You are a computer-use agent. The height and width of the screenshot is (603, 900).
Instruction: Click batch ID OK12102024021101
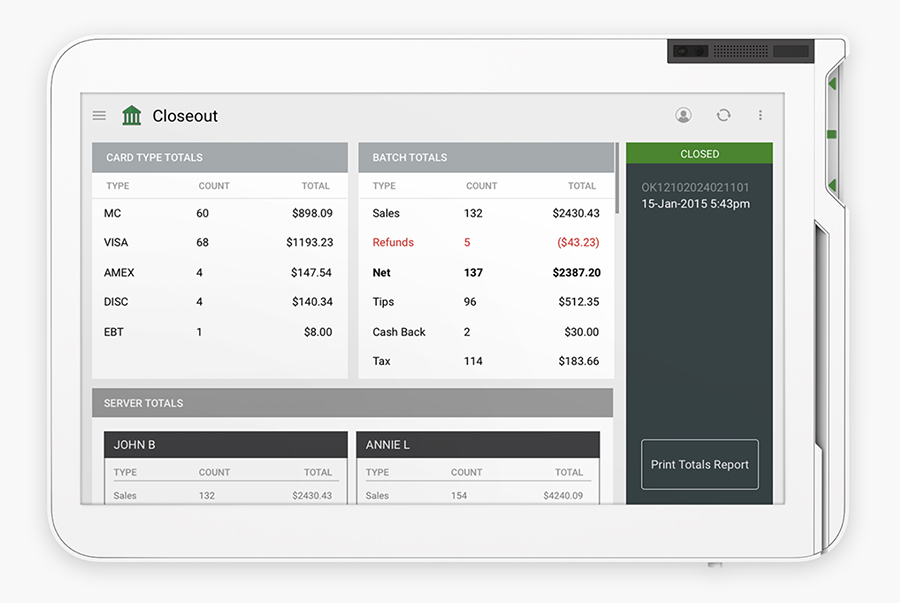point(695,188)
